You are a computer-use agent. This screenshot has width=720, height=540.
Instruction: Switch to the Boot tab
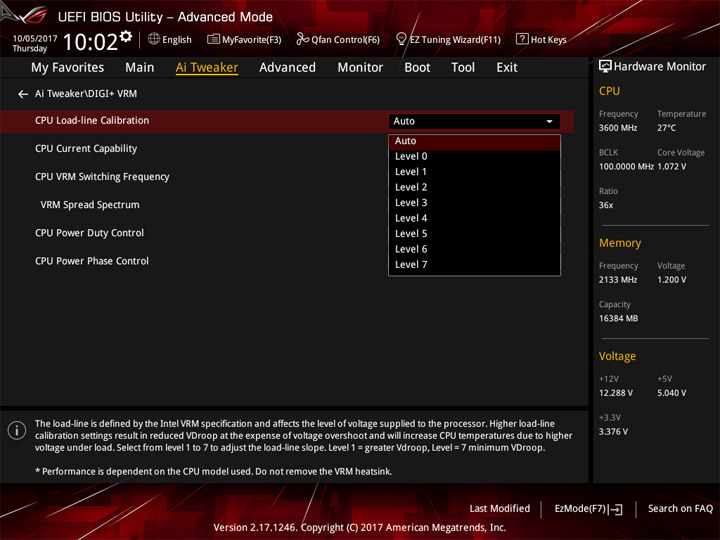tap(417, 68)
